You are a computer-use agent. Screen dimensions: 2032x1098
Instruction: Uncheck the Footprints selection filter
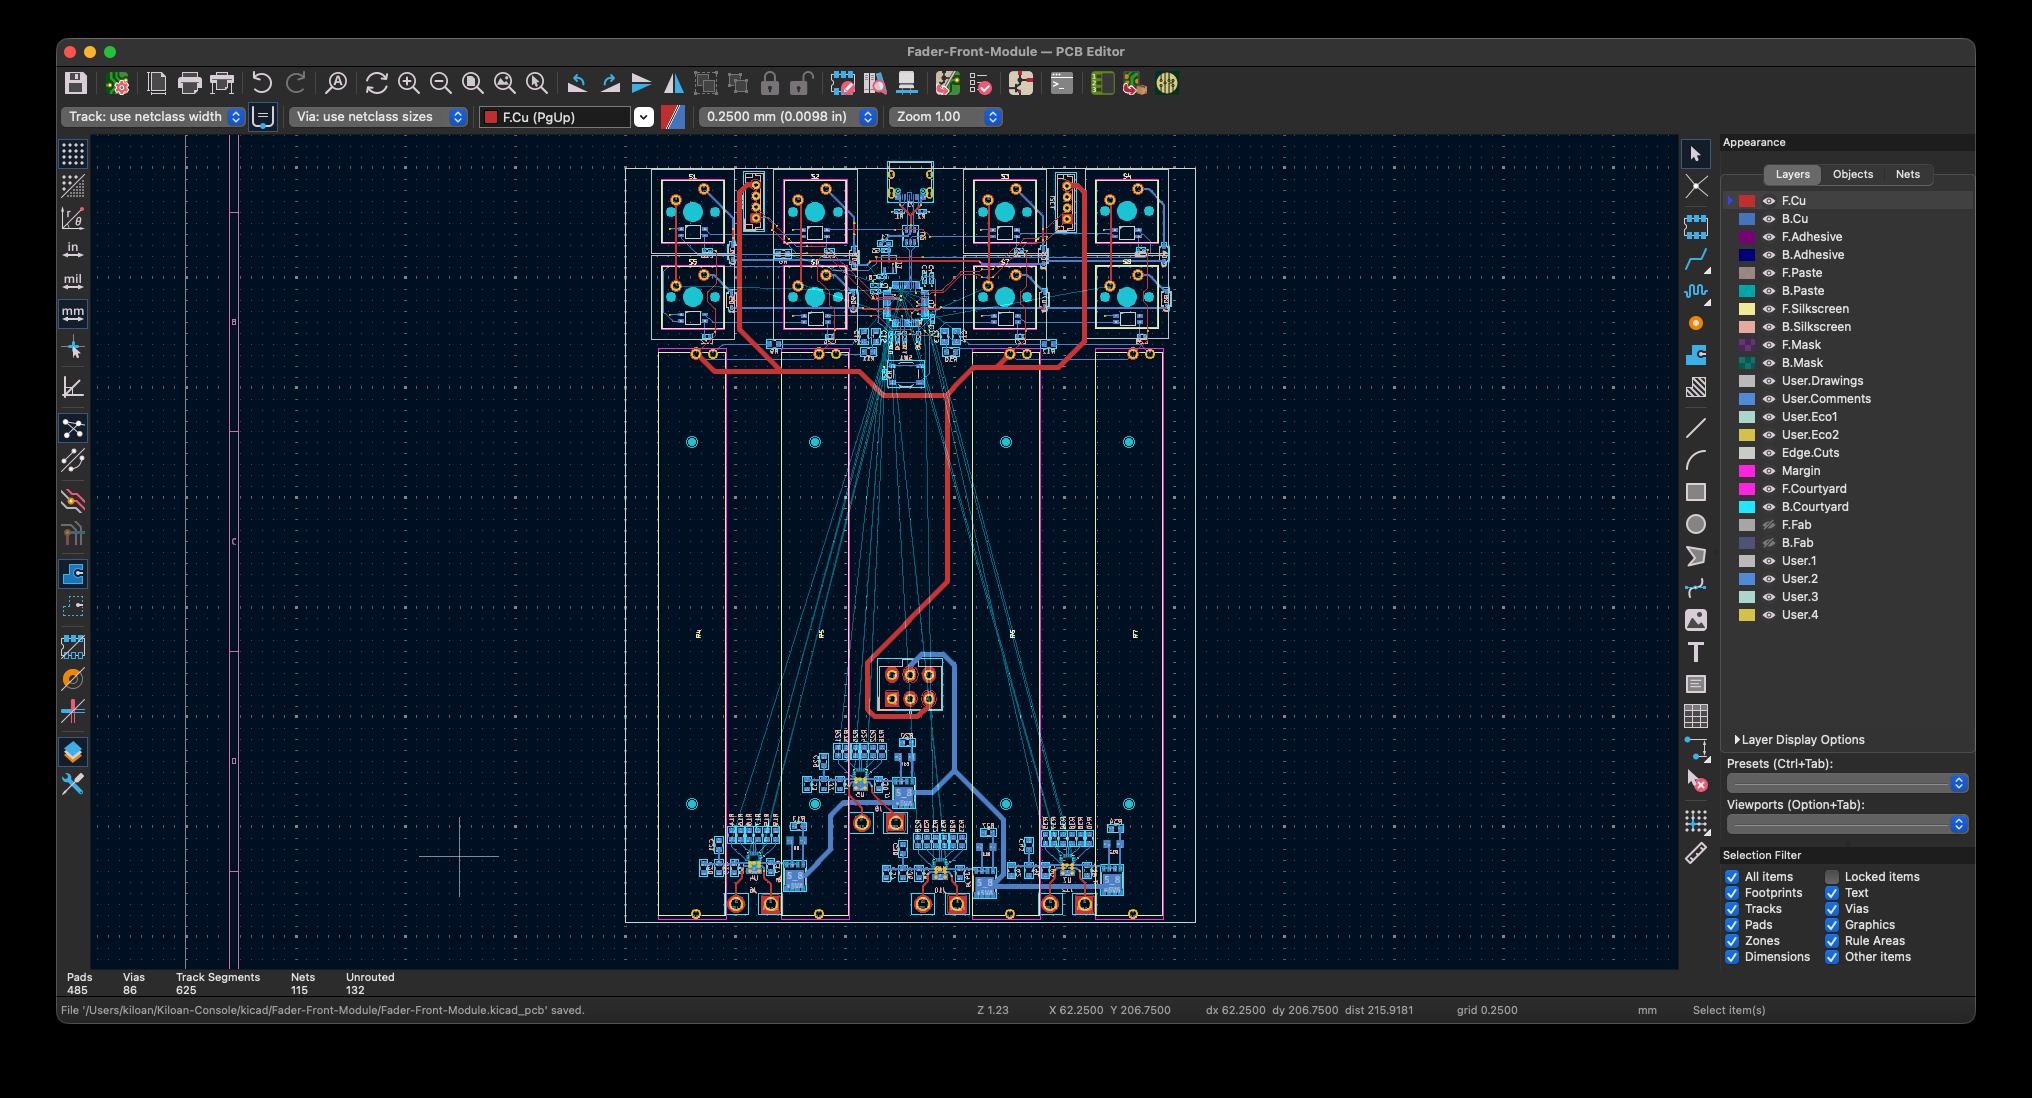coord(1732,893)
